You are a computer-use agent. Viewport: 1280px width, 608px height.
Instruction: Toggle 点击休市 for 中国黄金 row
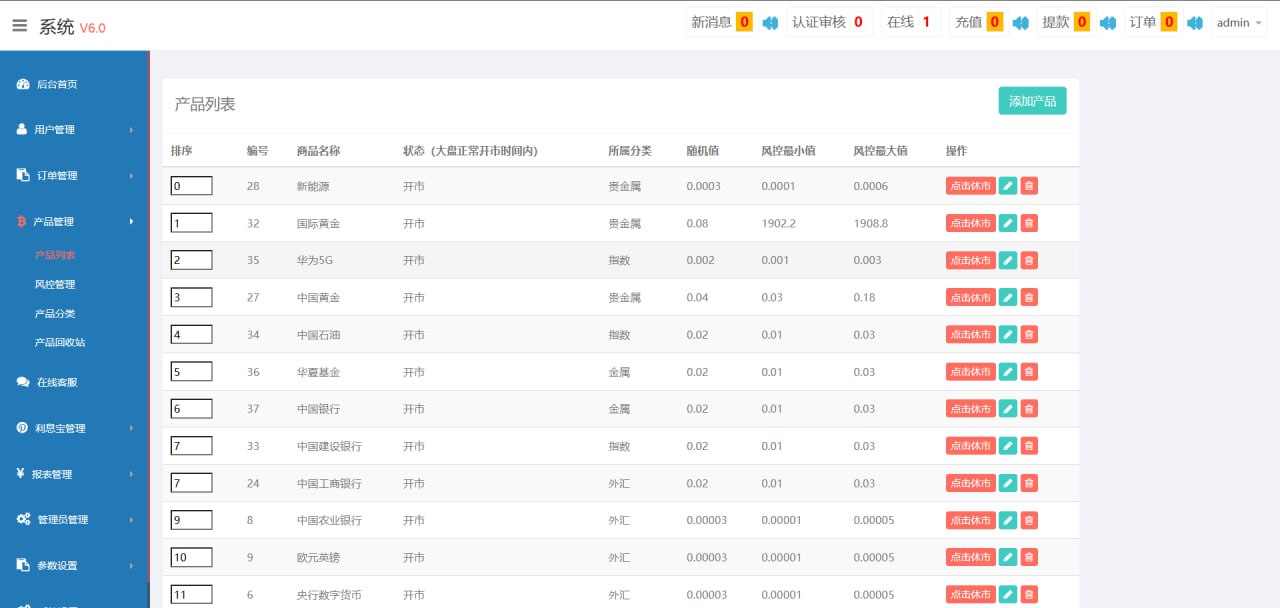(970, 297)
